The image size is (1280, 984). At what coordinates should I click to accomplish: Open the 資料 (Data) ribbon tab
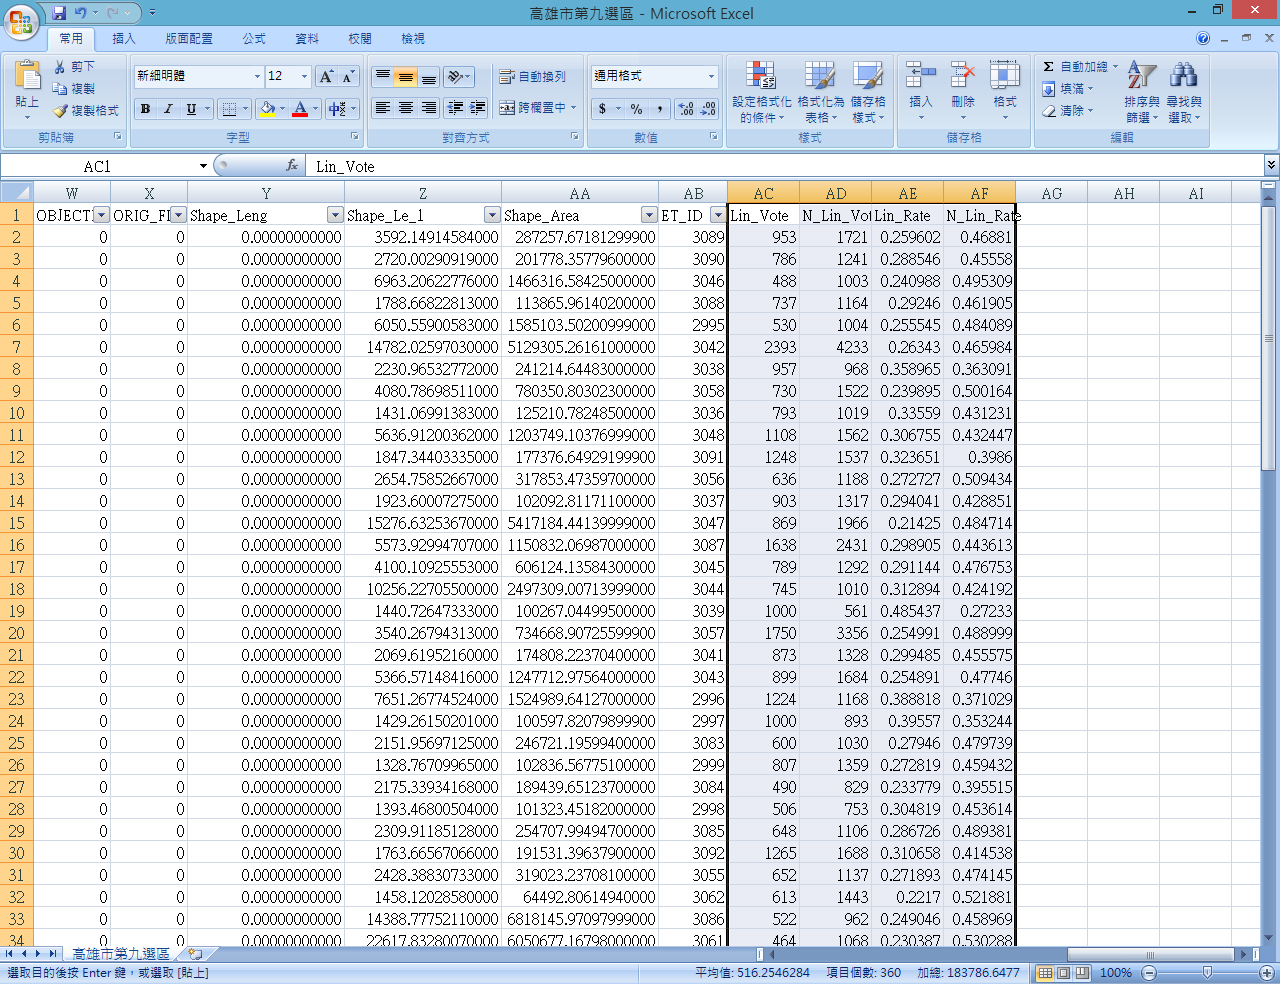pyautogui.click(x=307, y=39)
